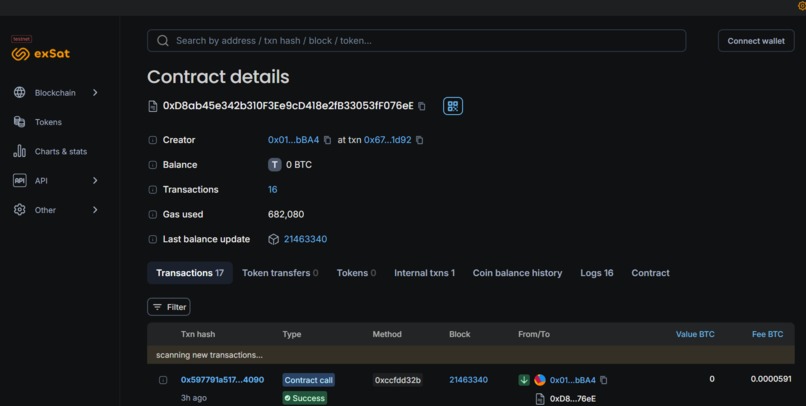Viewport: 806px width, 406px height.
Task: Switch to Internal txns tab
Action: point(425,273)
